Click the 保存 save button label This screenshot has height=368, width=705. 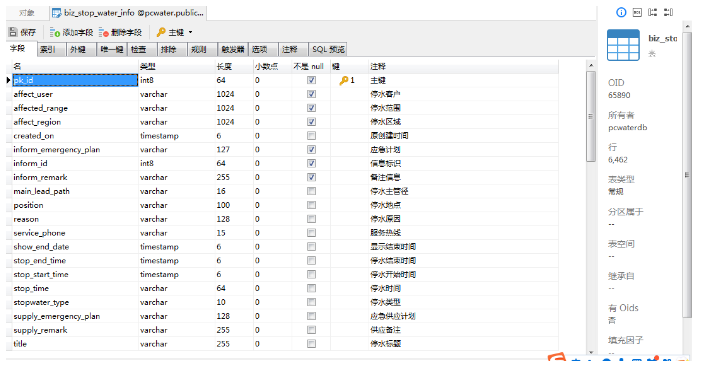click(28, 32)
